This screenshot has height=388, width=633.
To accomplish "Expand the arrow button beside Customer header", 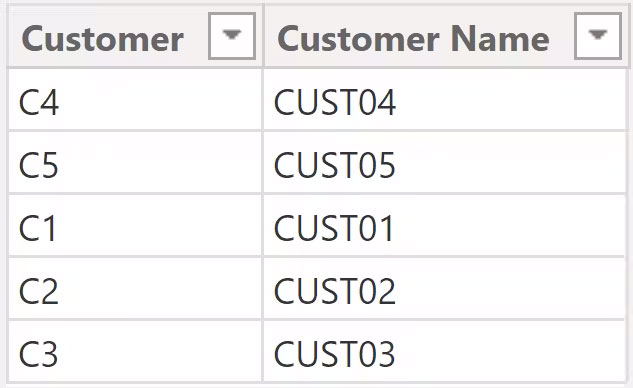I will click(232, 36).
